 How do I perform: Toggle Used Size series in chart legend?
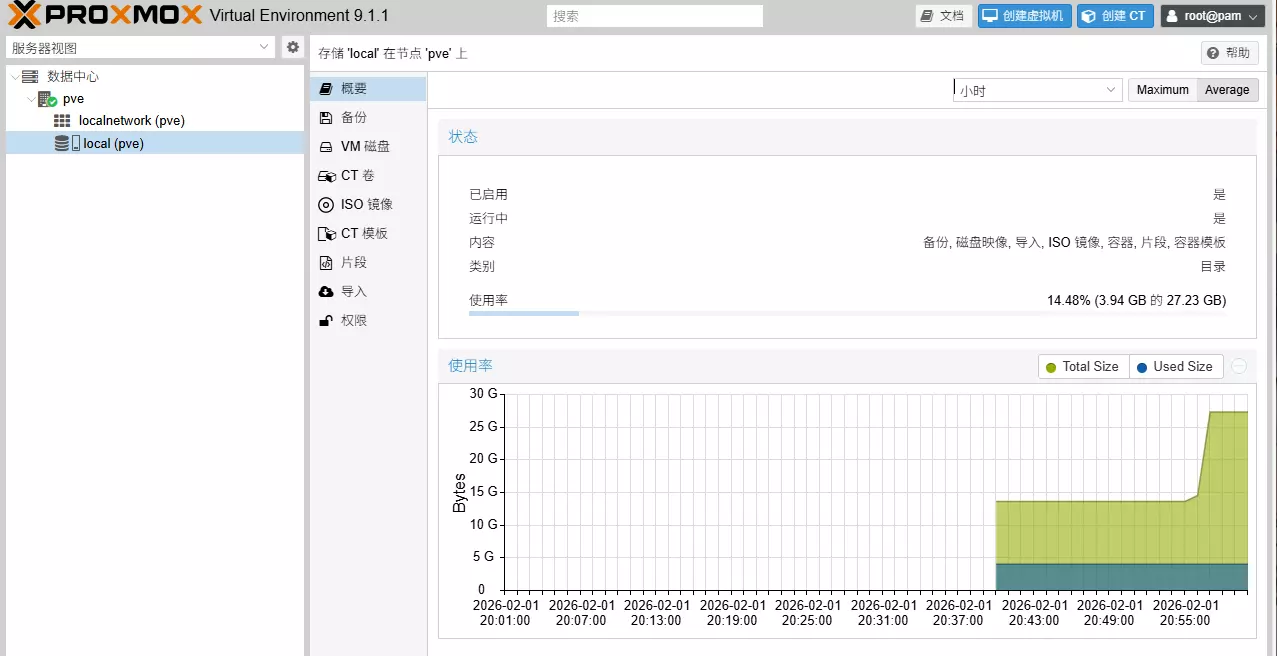coord(1175,367)
